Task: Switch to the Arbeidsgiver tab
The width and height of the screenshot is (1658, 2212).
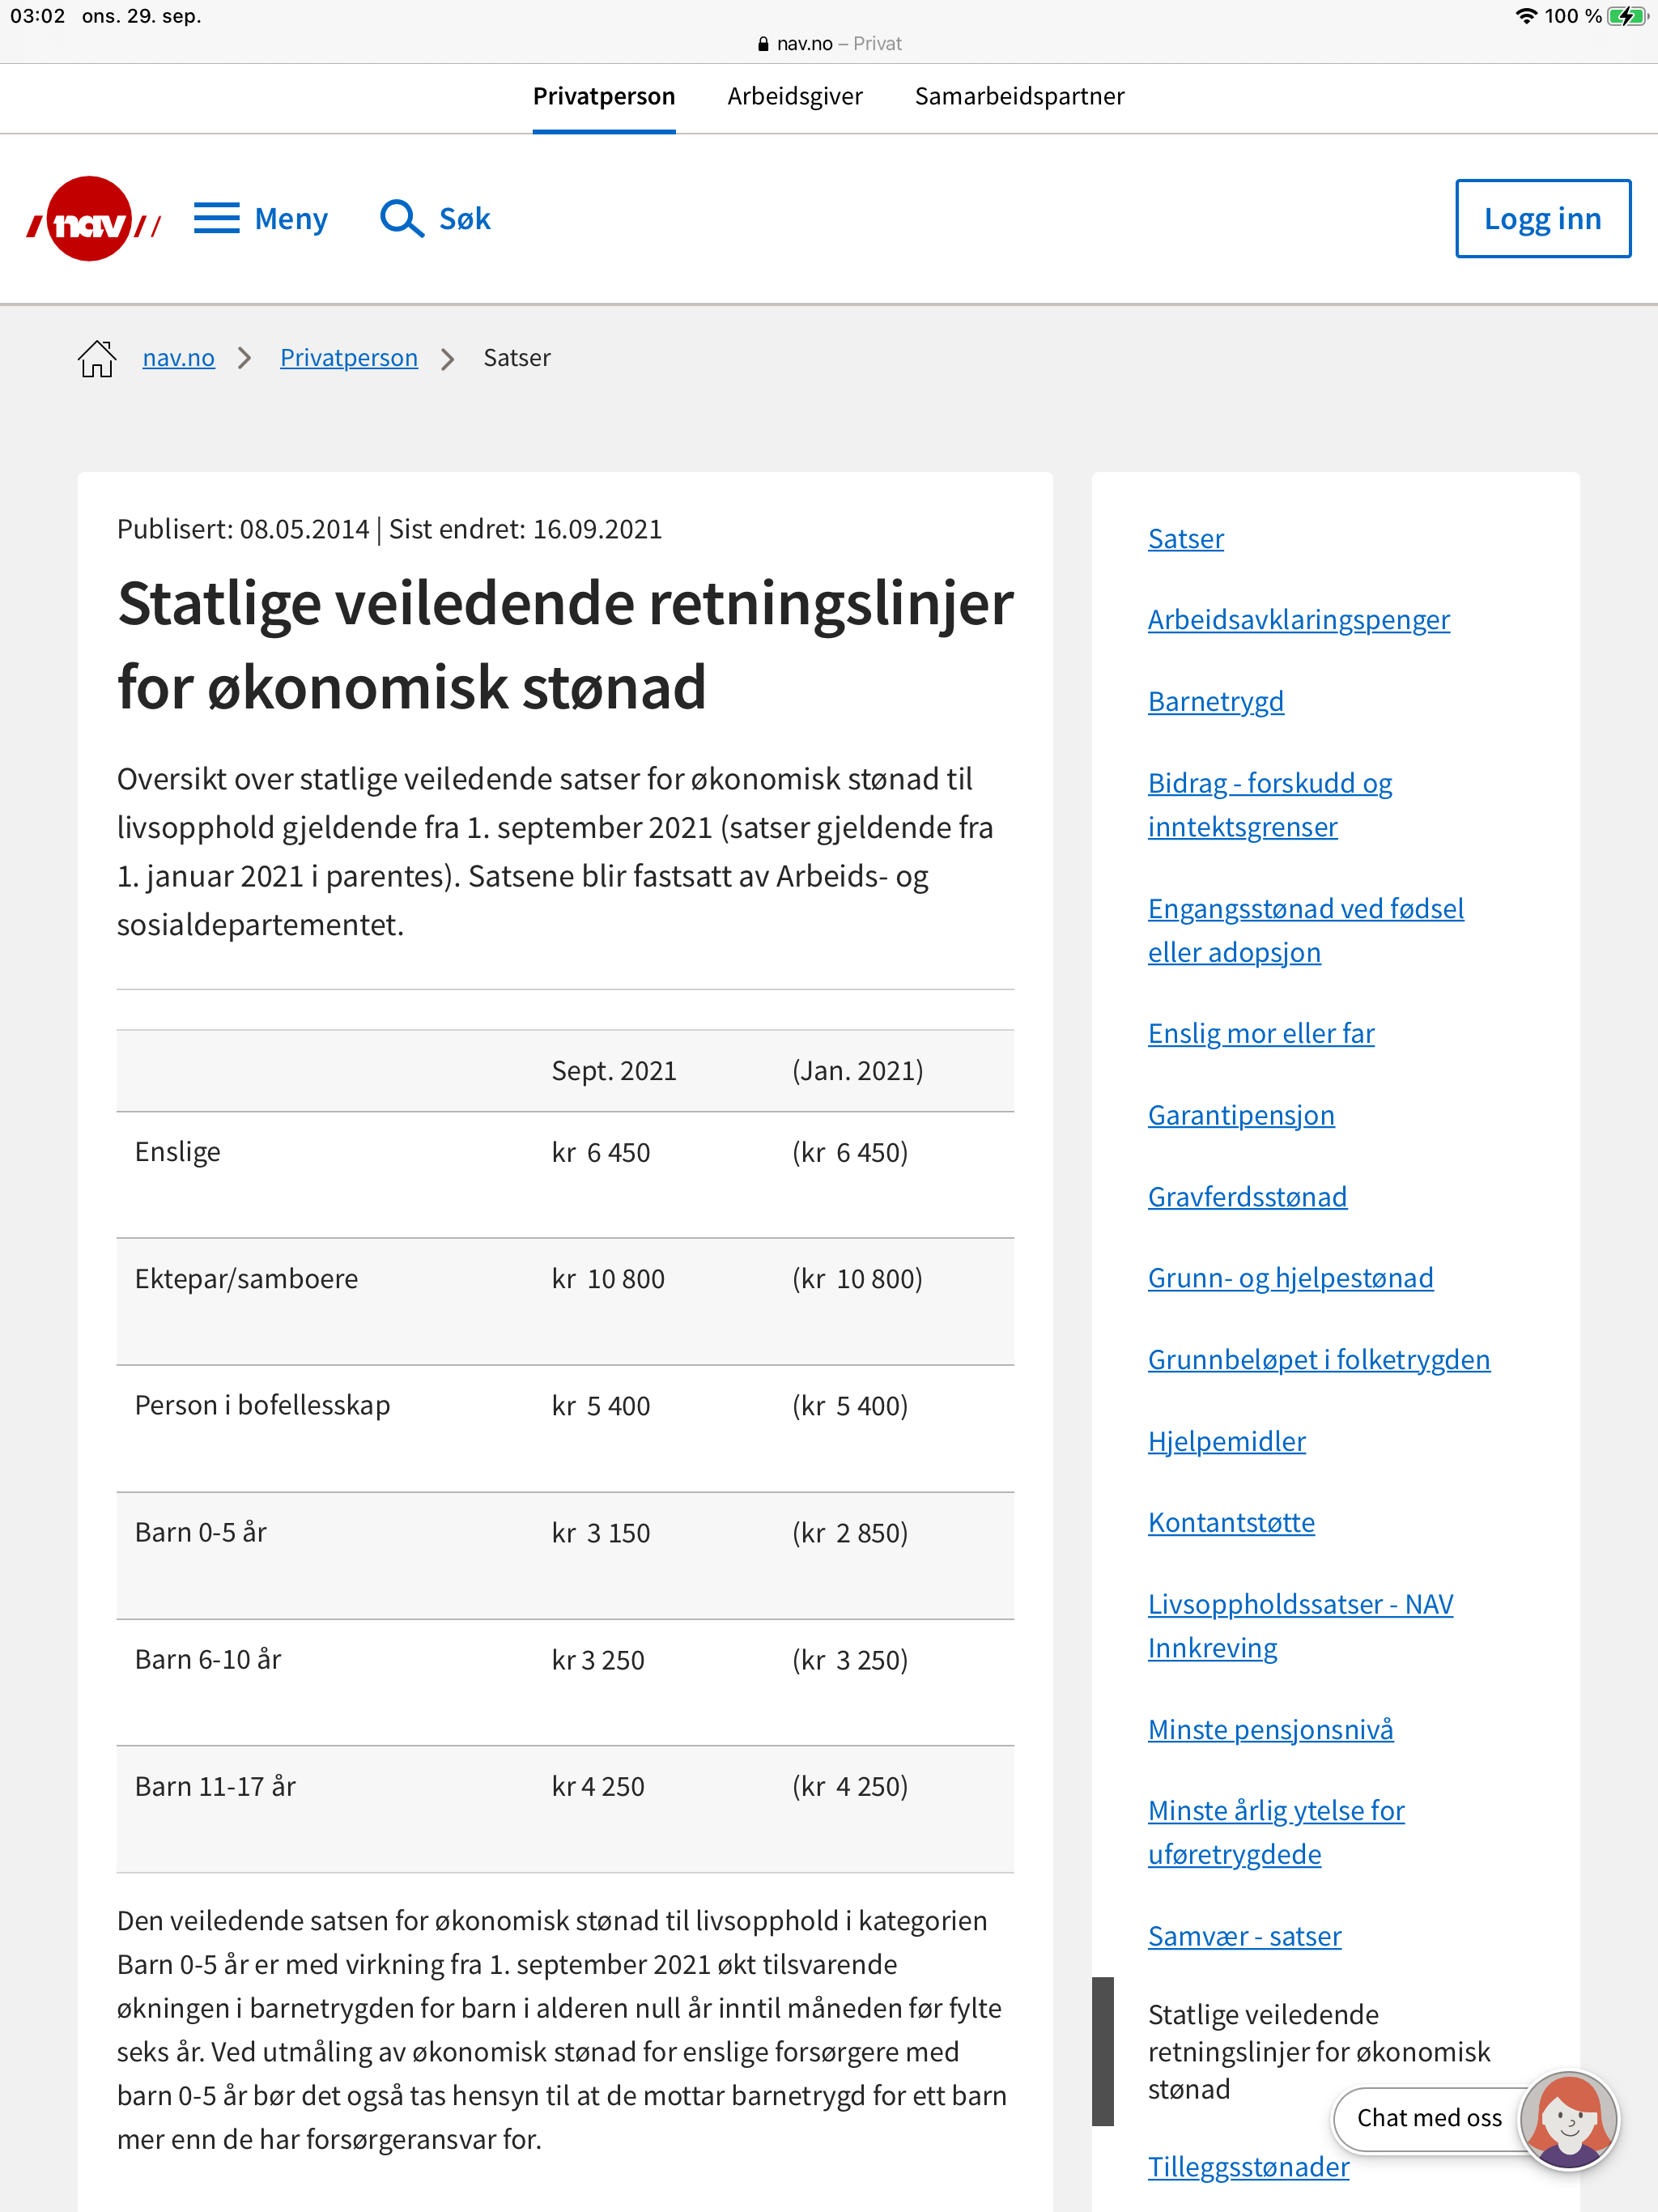Action: coord(795,96)
